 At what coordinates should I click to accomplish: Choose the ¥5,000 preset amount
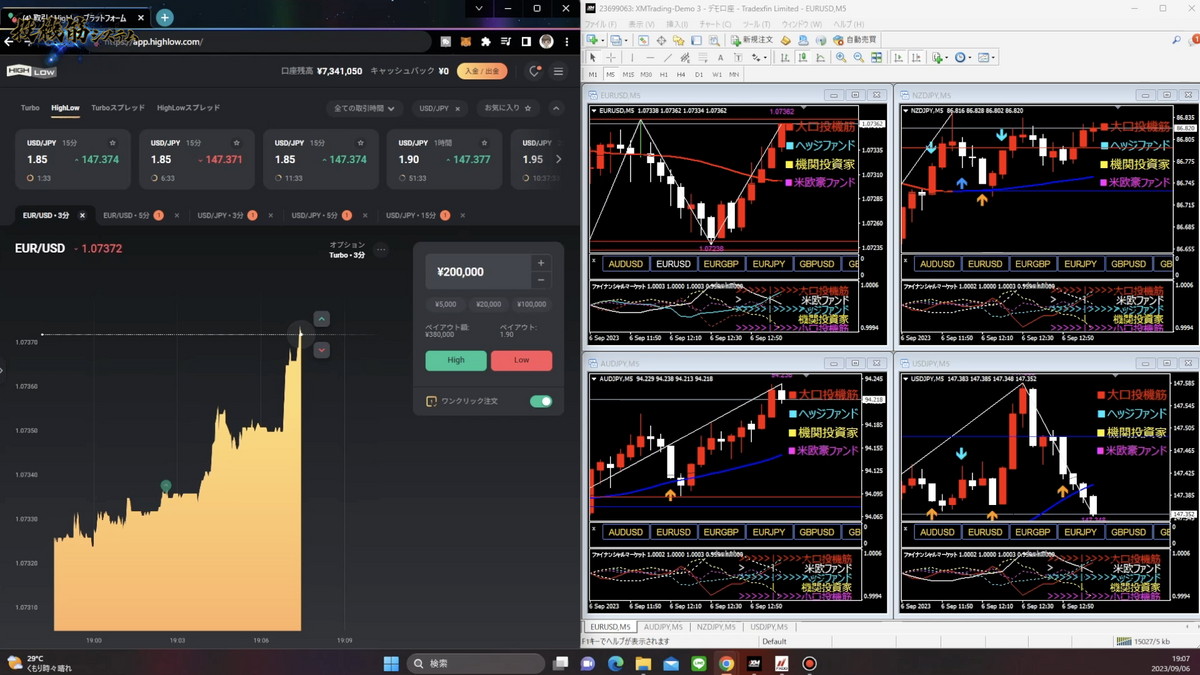point(446,304)
